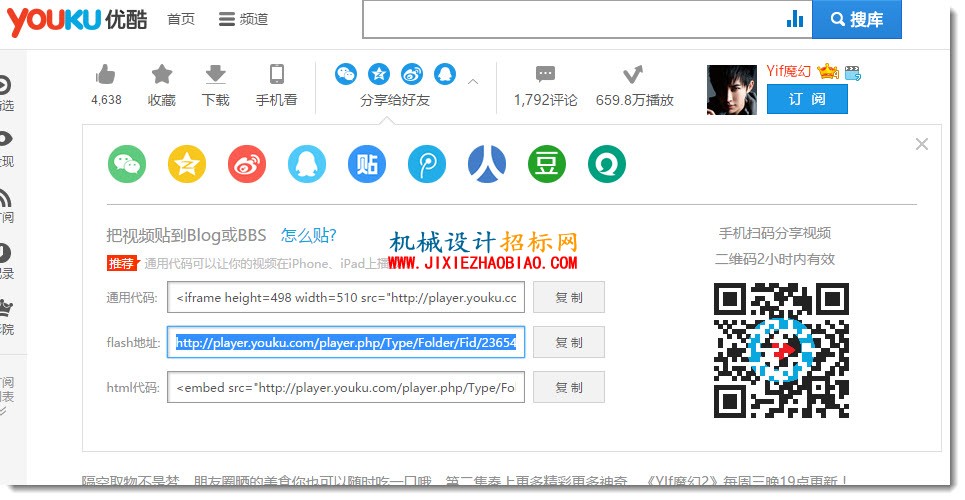This screenshot has width=965, height=500.
Task: Copy the 通用代码 with 复制 button
Action: 569,297
